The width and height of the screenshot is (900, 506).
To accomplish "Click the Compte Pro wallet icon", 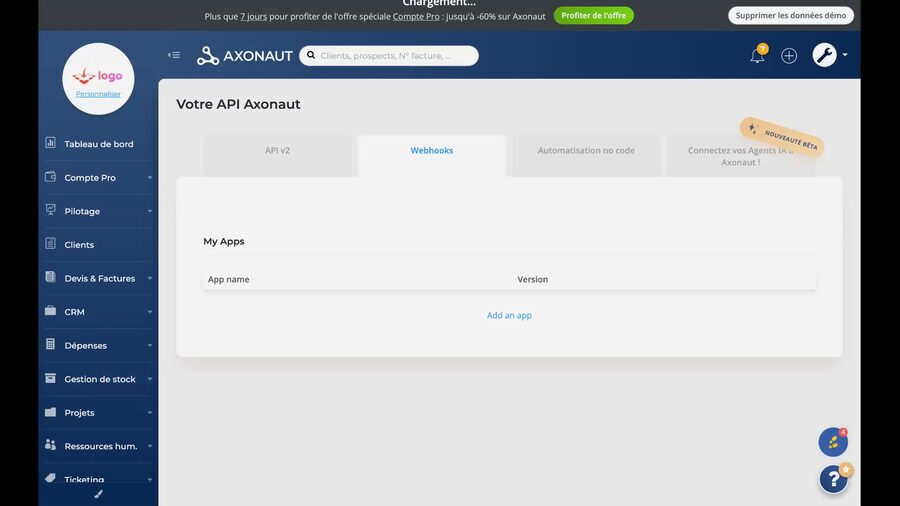I will 51,177.
